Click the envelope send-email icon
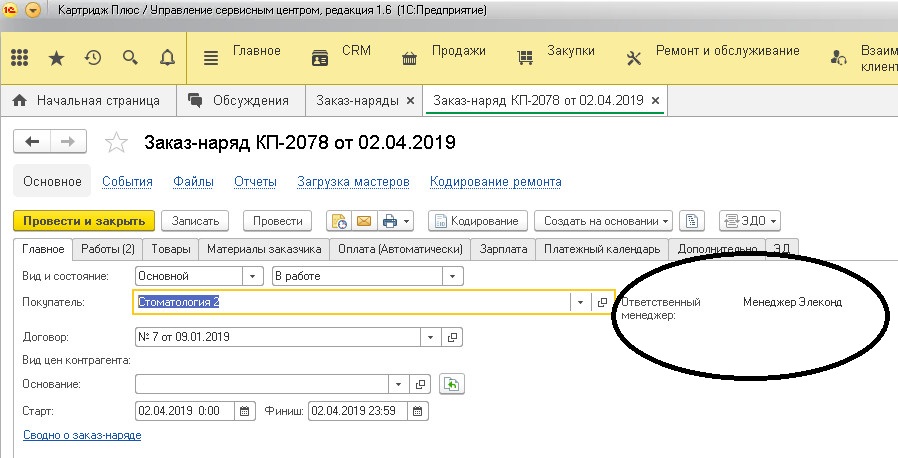The width and height of the screenshot is (898, 458). (364, 221)
